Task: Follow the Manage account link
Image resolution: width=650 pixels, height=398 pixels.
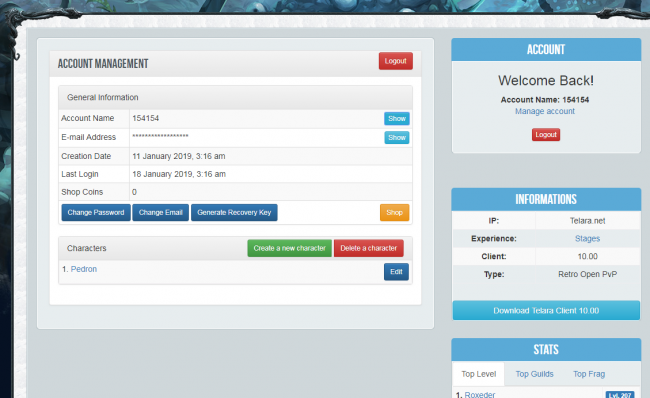Action: coord(545,111)
